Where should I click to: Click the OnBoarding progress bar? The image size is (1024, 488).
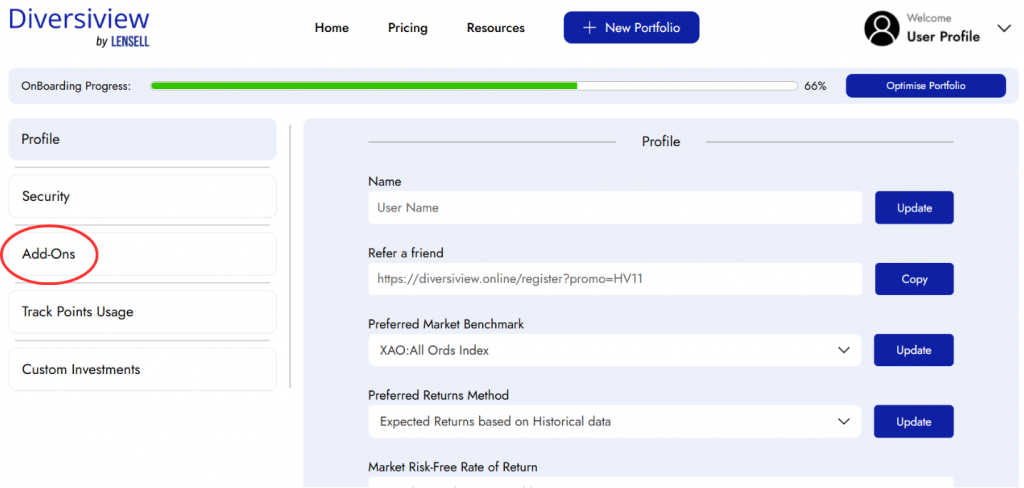point(473,86)
